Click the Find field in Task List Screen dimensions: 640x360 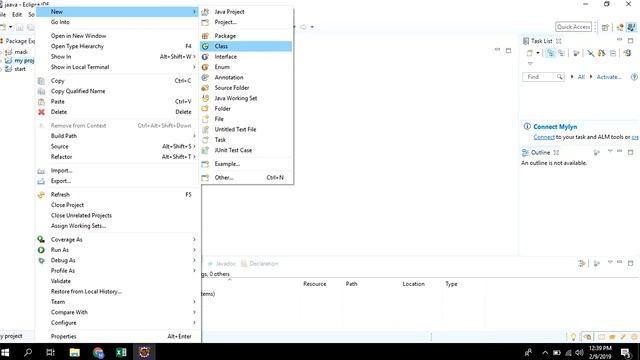pyautogui.click(x=543, y=77)
